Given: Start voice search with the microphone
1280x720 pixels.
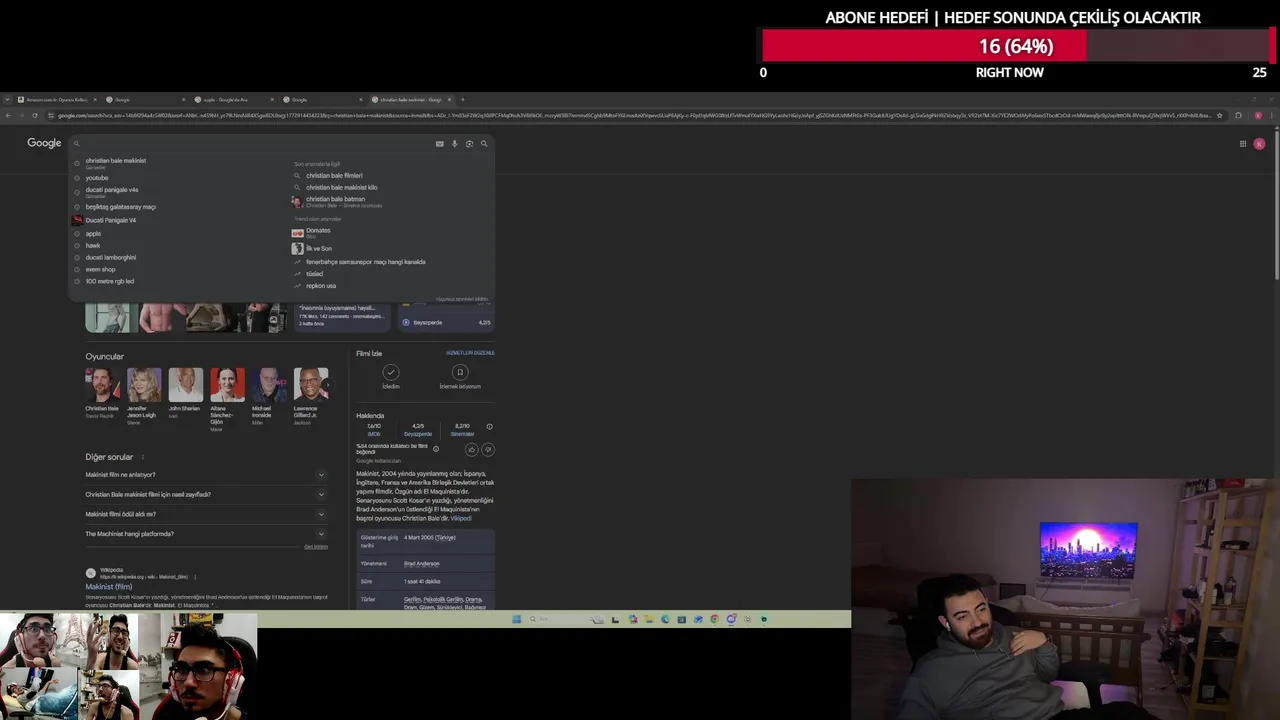Looking at the screenshot, I should point(454,144).
